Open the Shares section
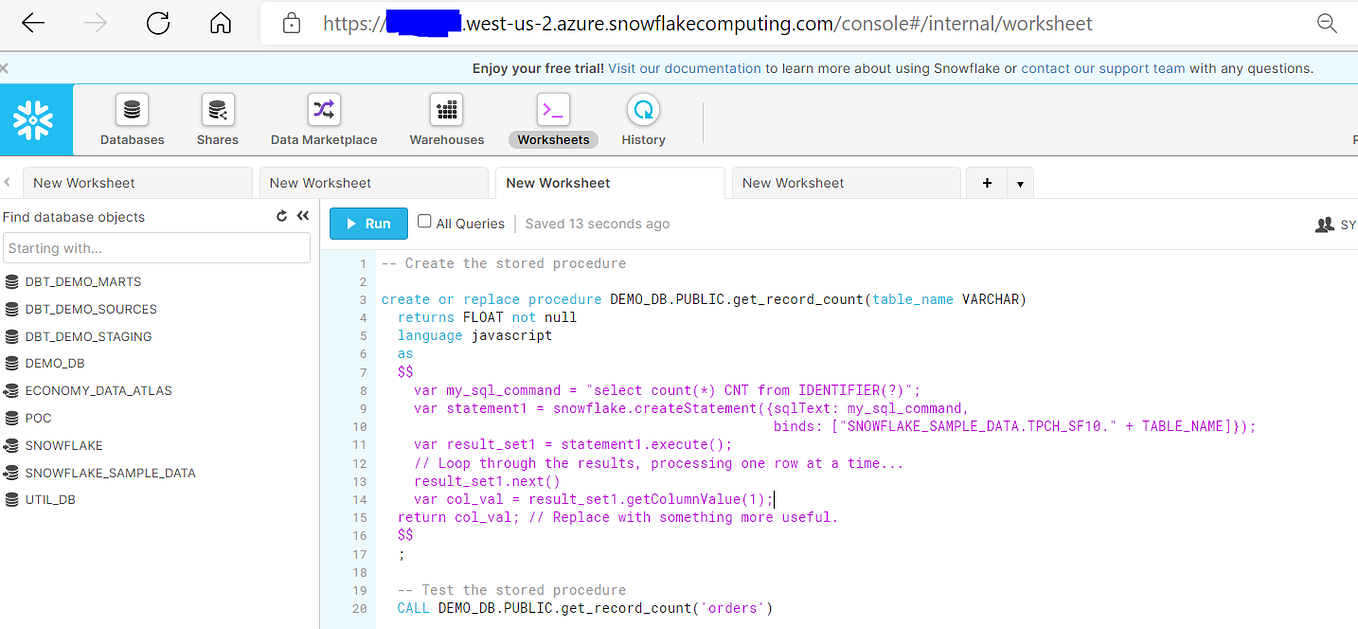This screenshot has width=1358, height=629. (x=217, y=119)
